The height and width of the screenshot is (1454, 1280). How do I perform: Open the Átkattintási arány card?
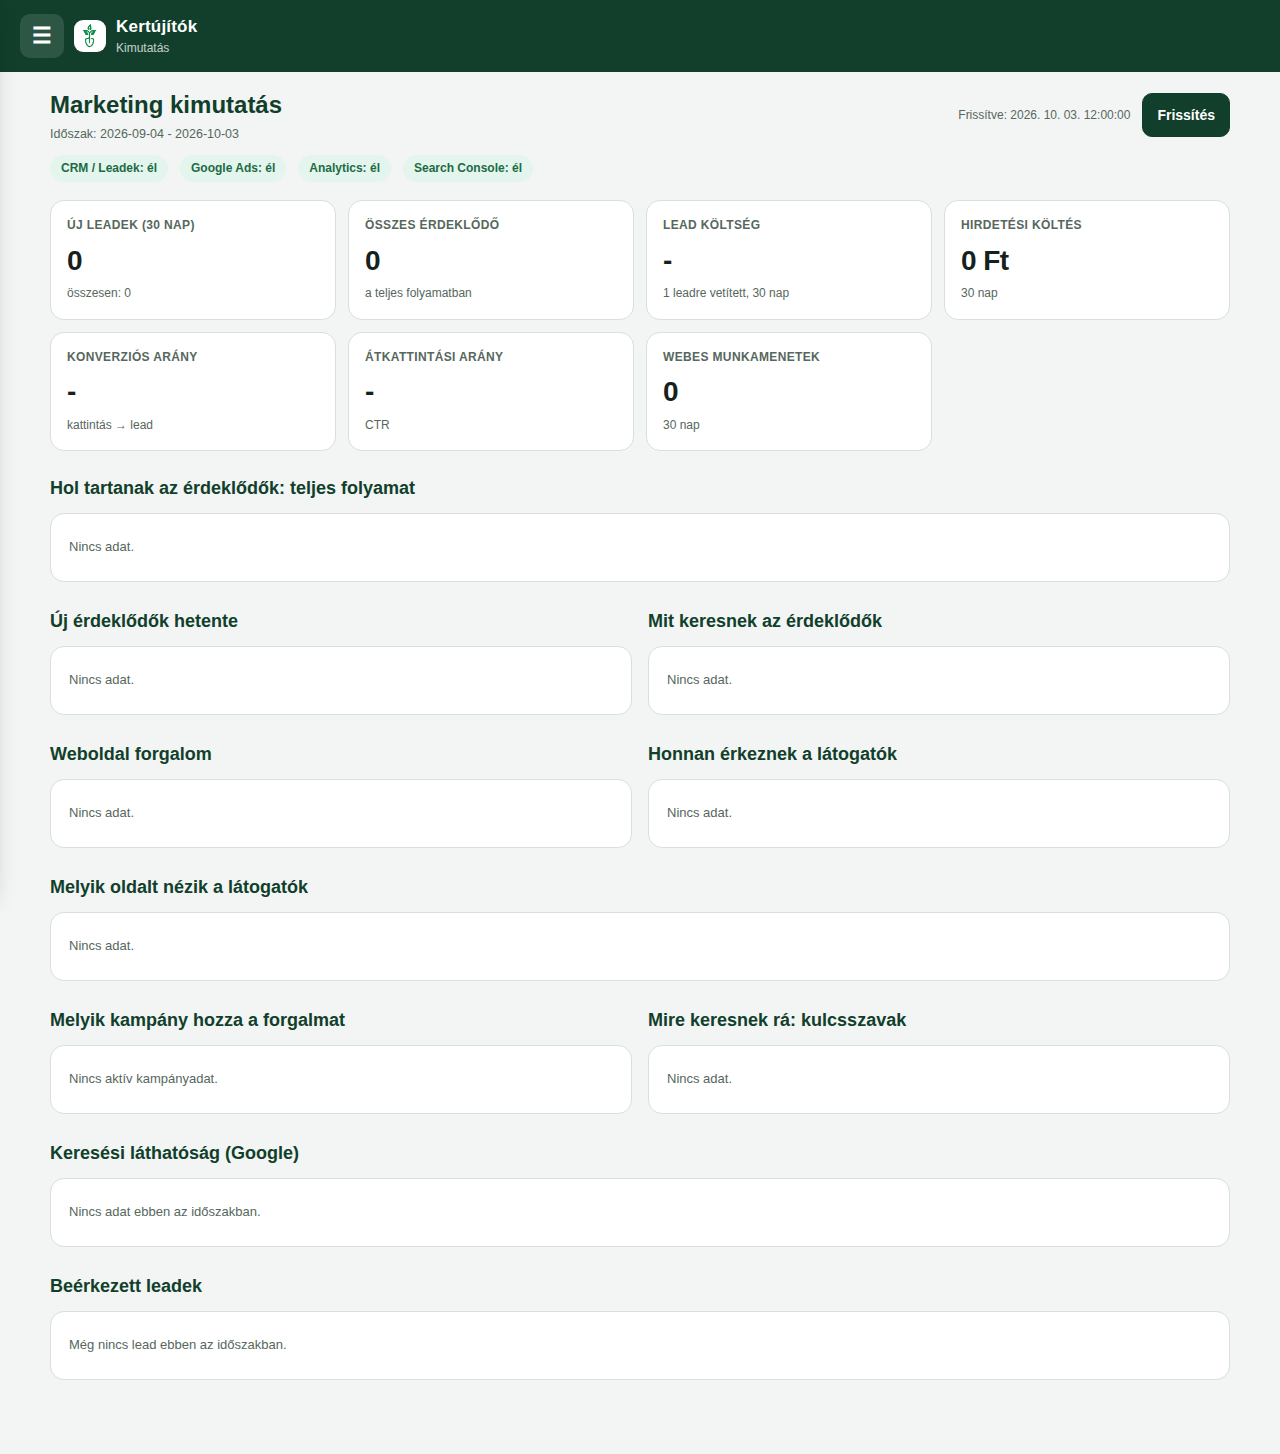click(491, 392)
